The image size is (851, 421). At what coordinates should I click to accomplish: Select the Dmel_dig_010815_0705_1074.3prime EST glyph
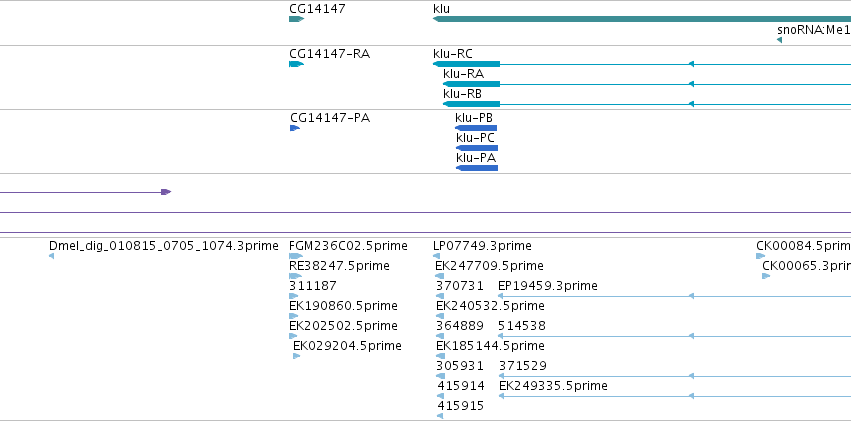[x=52, y=256]
